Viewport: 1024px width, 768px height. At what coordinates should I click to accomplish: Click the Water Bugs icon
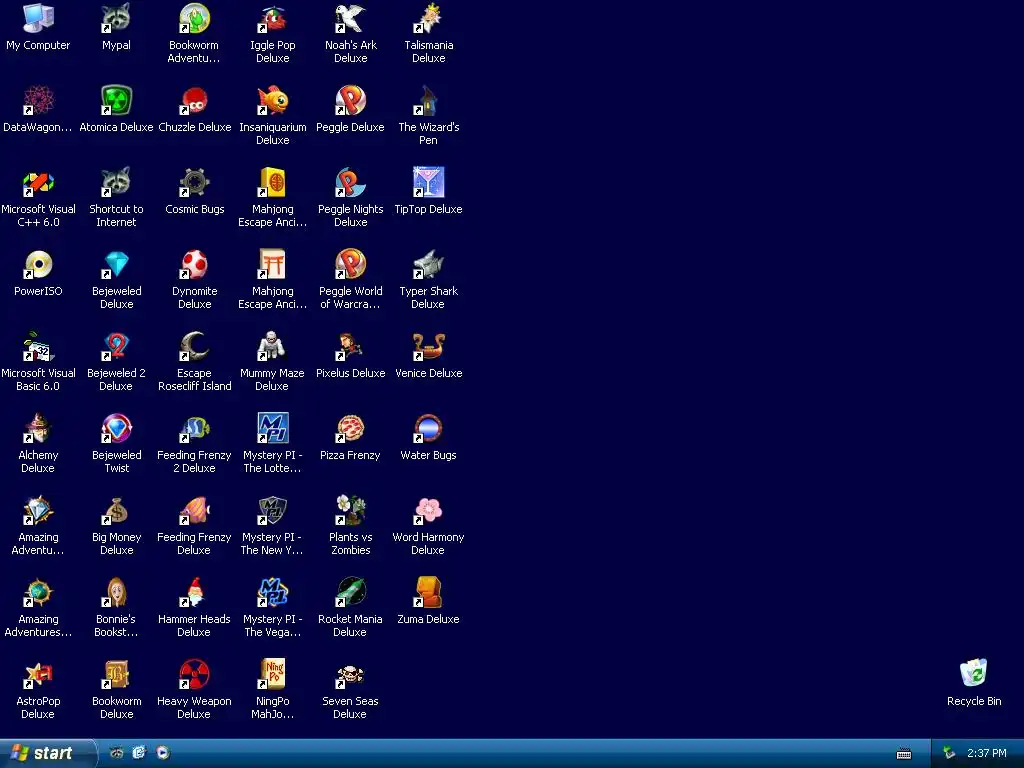click(x=428, y=428)
